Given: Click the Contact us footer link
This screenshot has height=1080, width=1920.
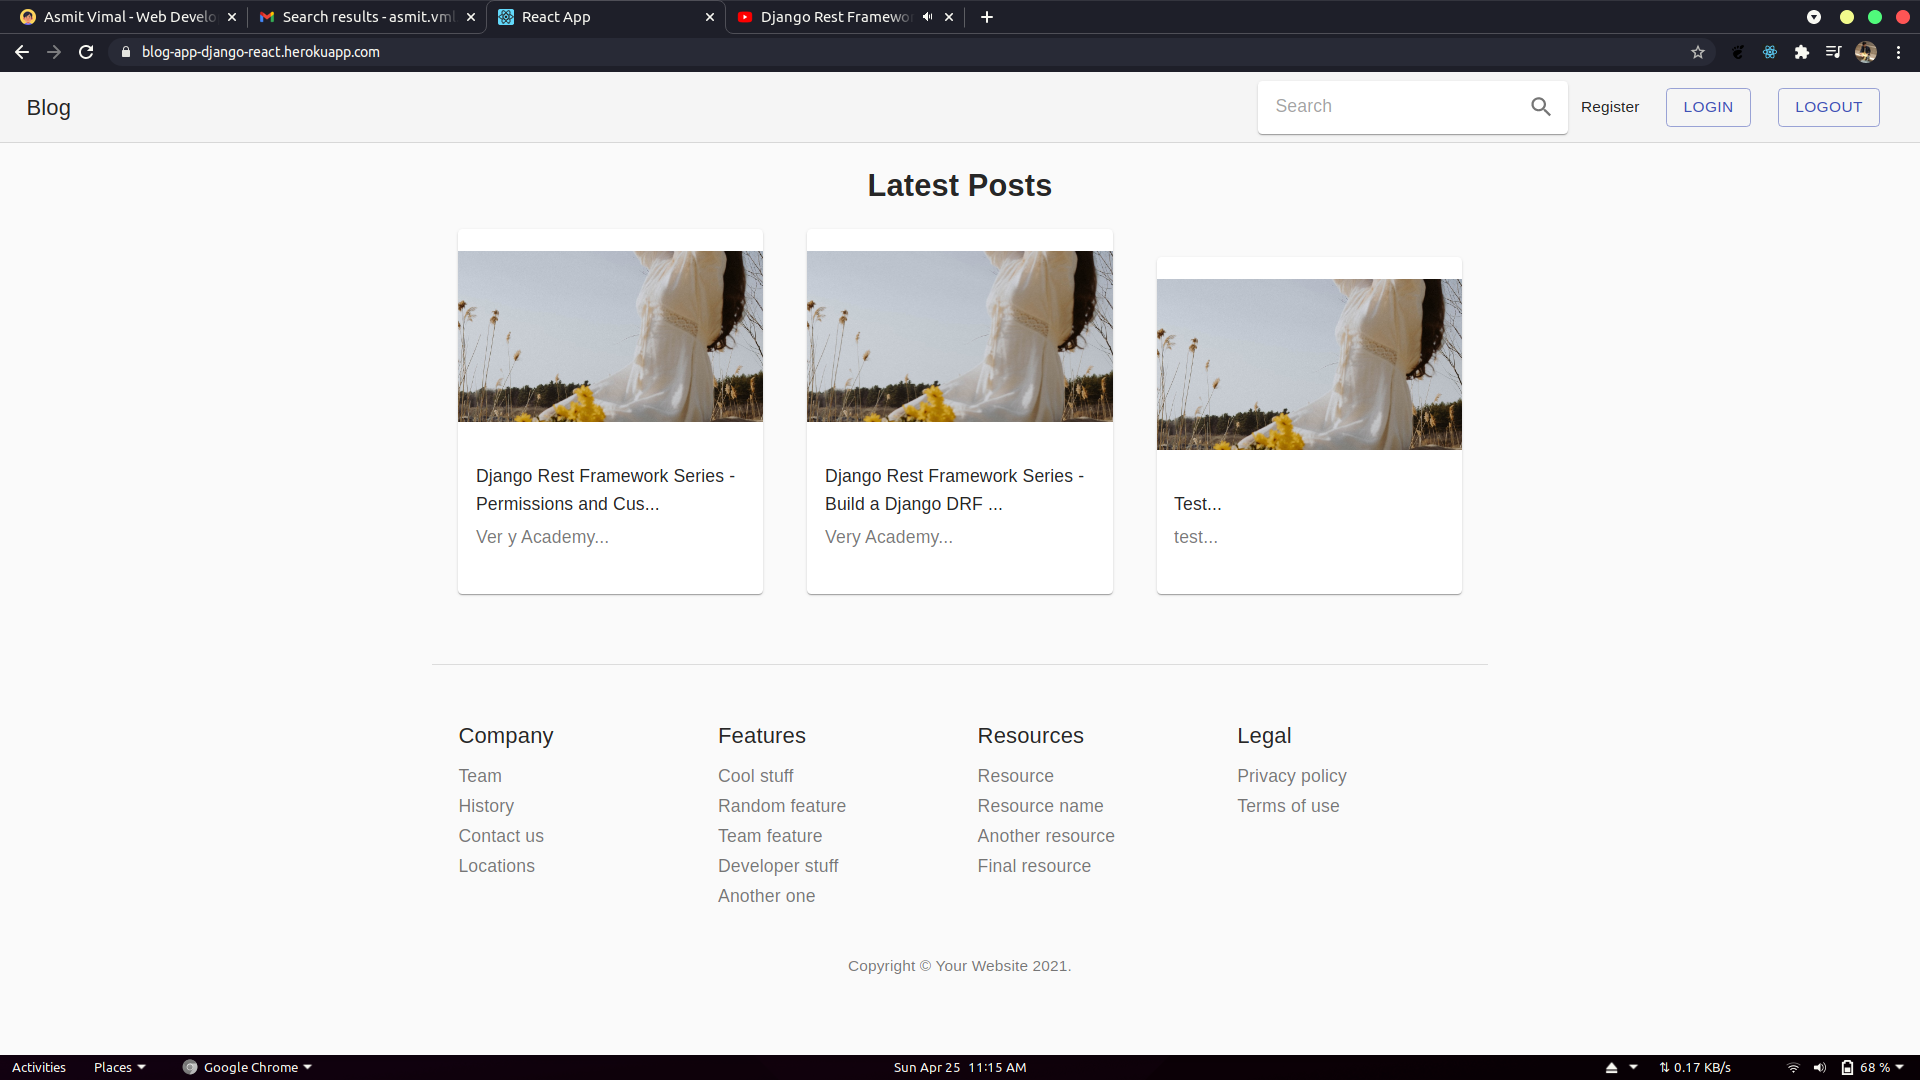Looking at the screenshot, I should [501, 836].
